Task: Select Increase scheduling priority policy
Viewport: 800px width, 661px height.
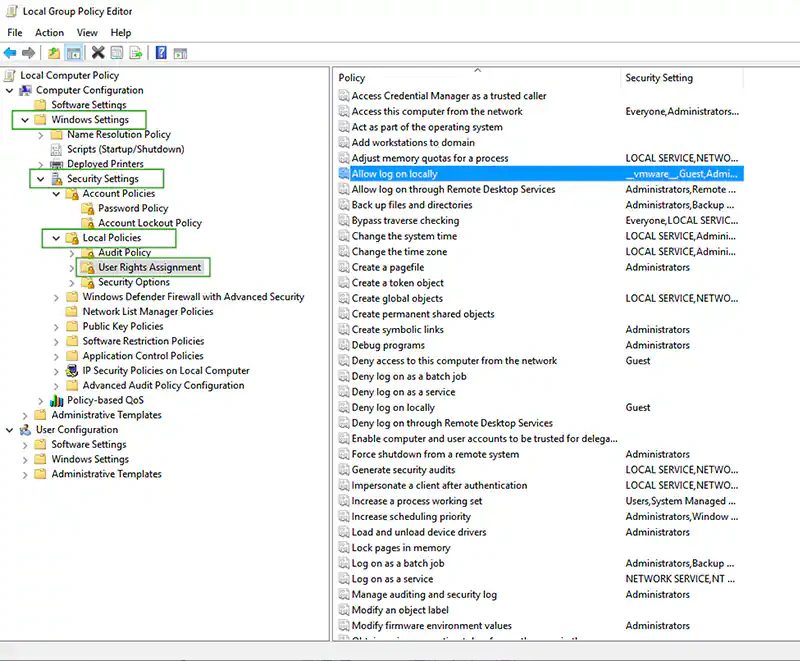Action: click(411, 517)
